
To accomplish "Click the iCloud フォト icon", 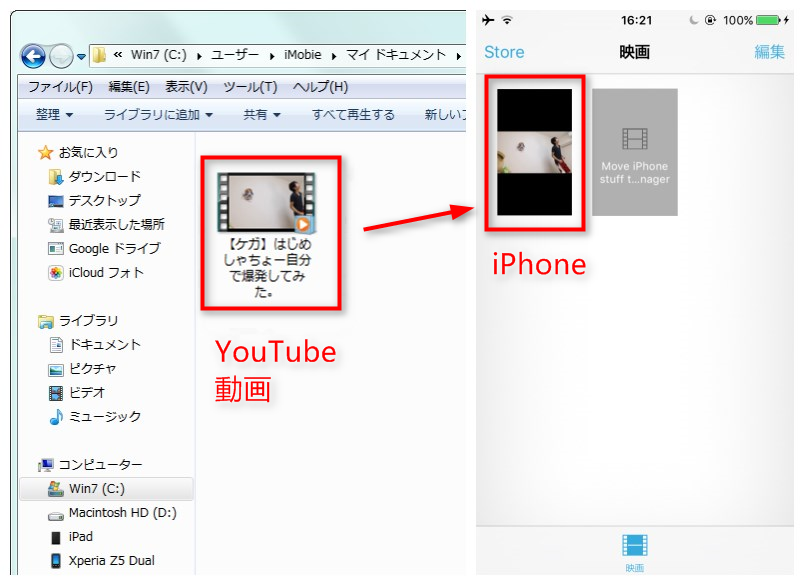I will [55, 273].
